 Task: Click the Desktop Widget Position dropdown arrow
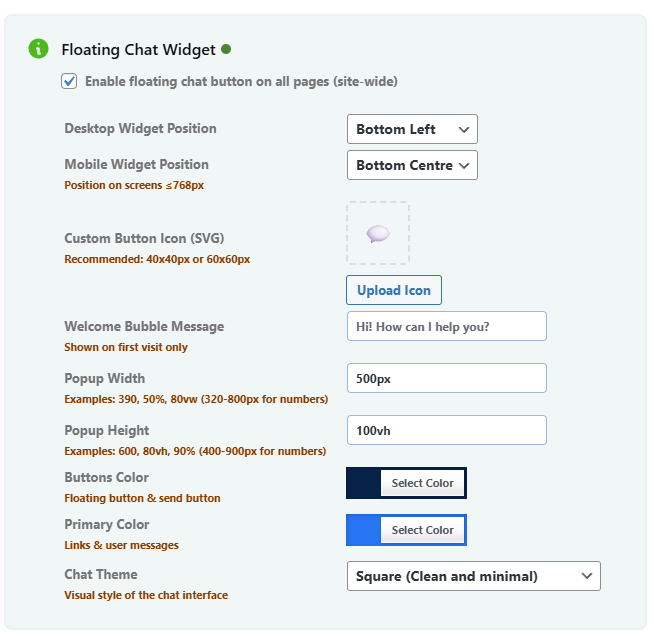click(463, 130)
